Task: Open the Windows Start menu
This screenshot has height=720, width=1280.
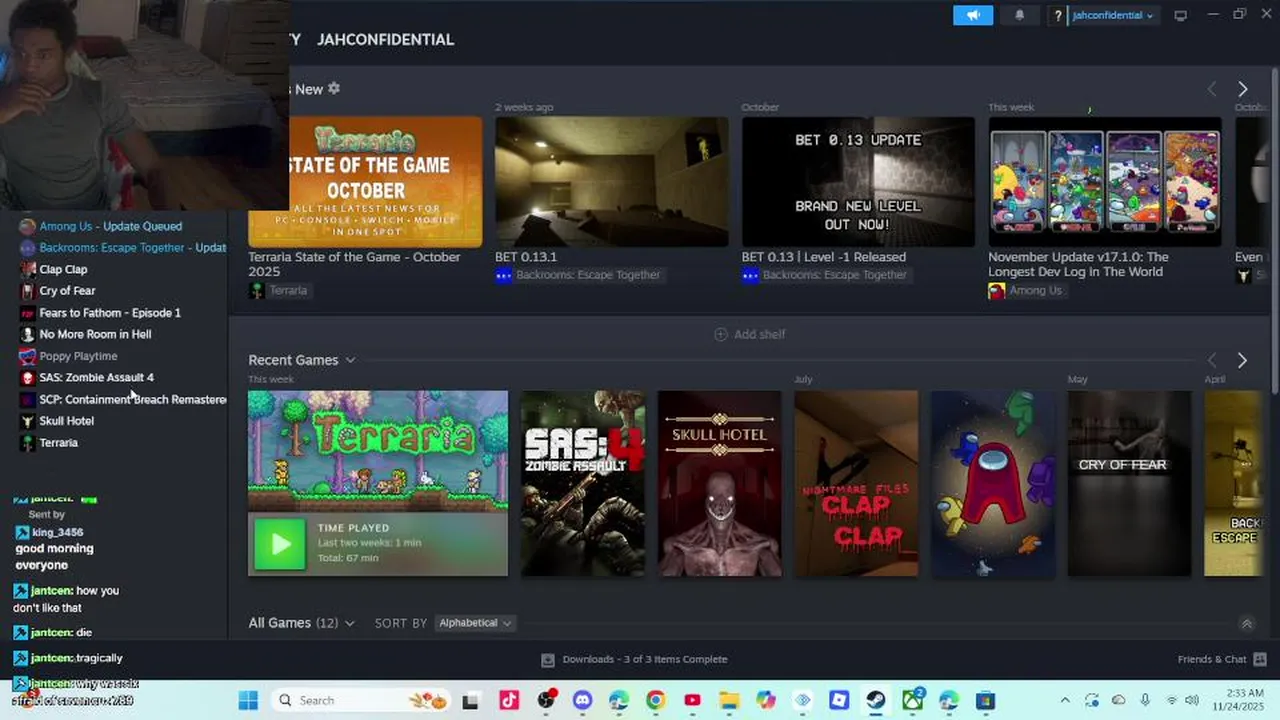Action: [248, 701]
